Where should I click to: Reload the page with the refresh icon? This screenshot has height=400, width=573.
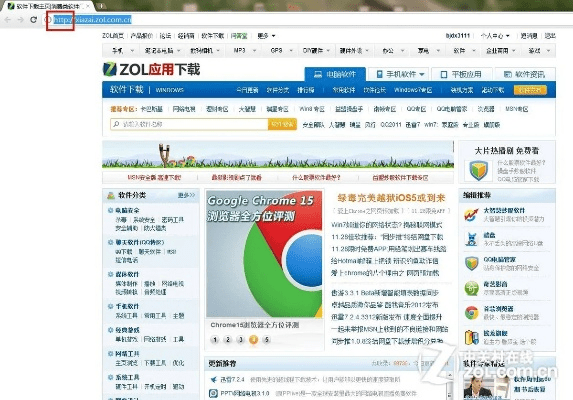click(33, 19)
